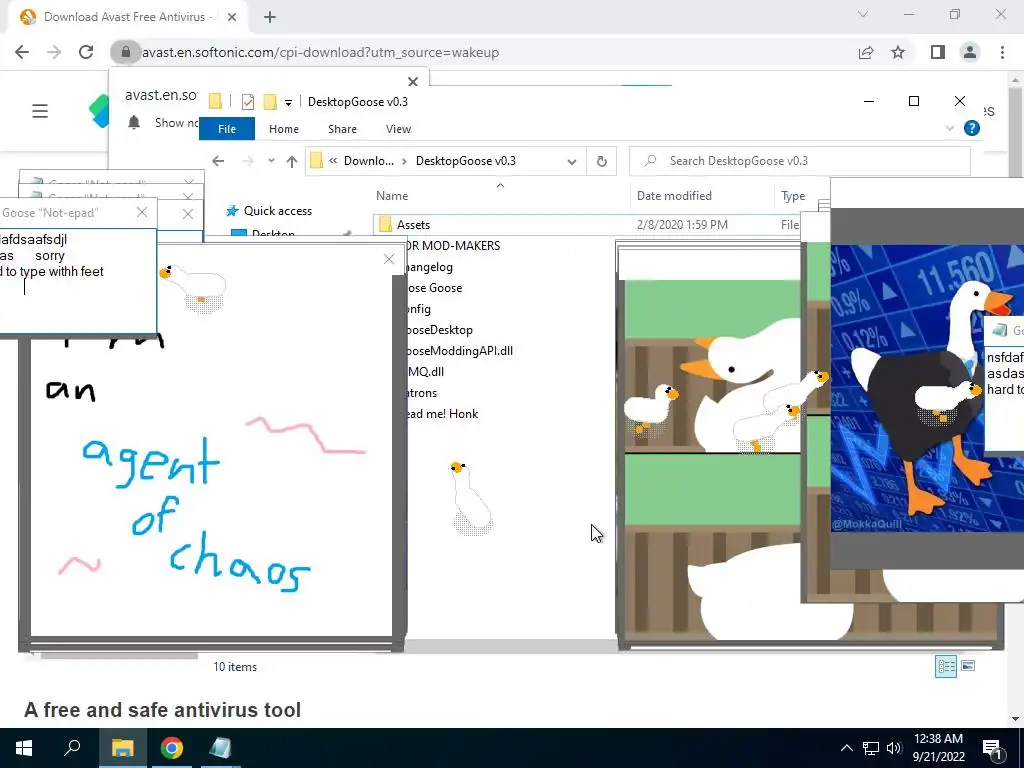Select Read me! Honk file
Image resolution: width=1024 pixels, height=768 pixels.
pyautogui.click(x=441, y=413)
